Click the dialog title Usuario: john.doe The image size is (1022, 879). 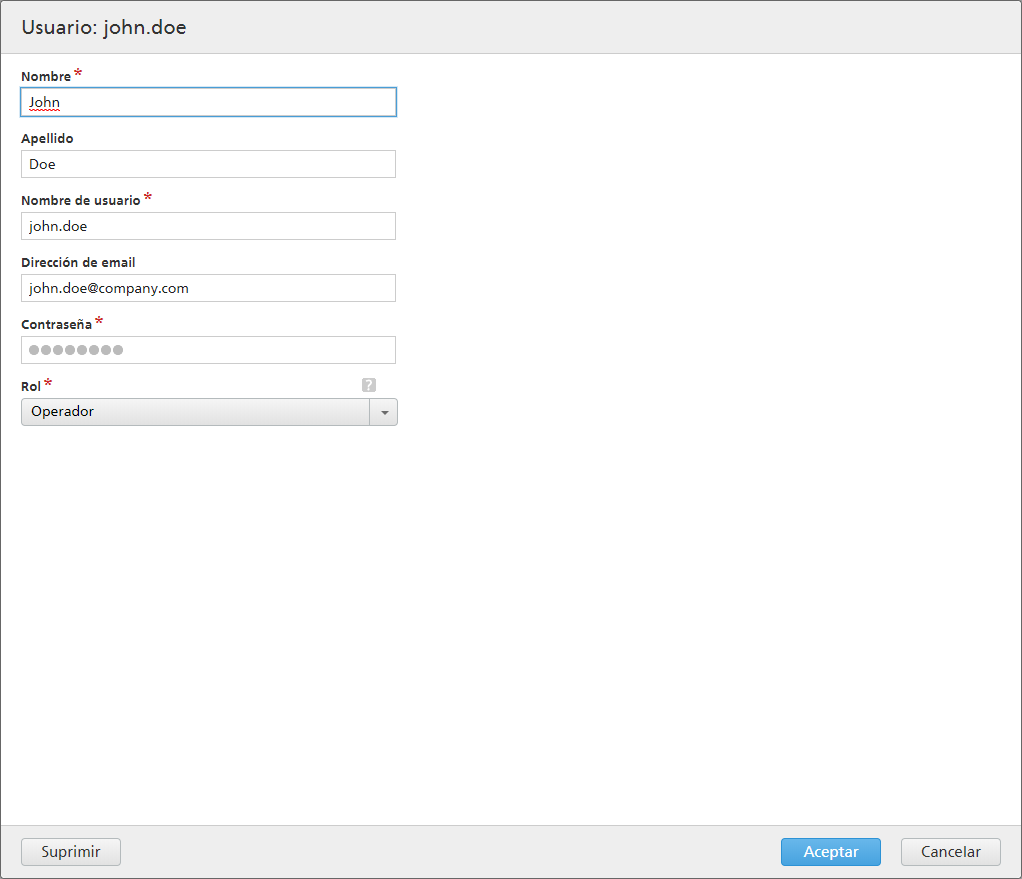pos(104,28)
